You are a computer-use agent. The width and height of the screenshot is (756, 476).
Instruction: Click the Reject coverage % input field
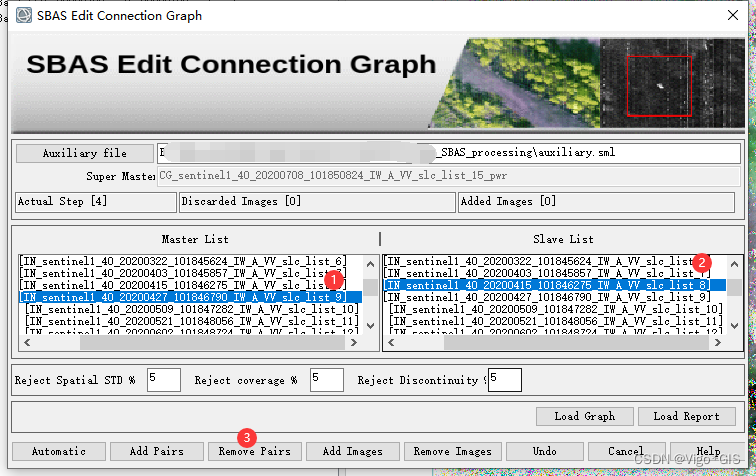[x=327, y=380]
